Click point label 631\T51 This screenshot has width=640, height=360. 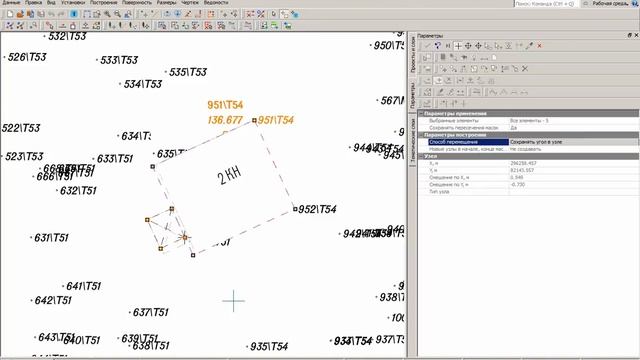(51, 238)
